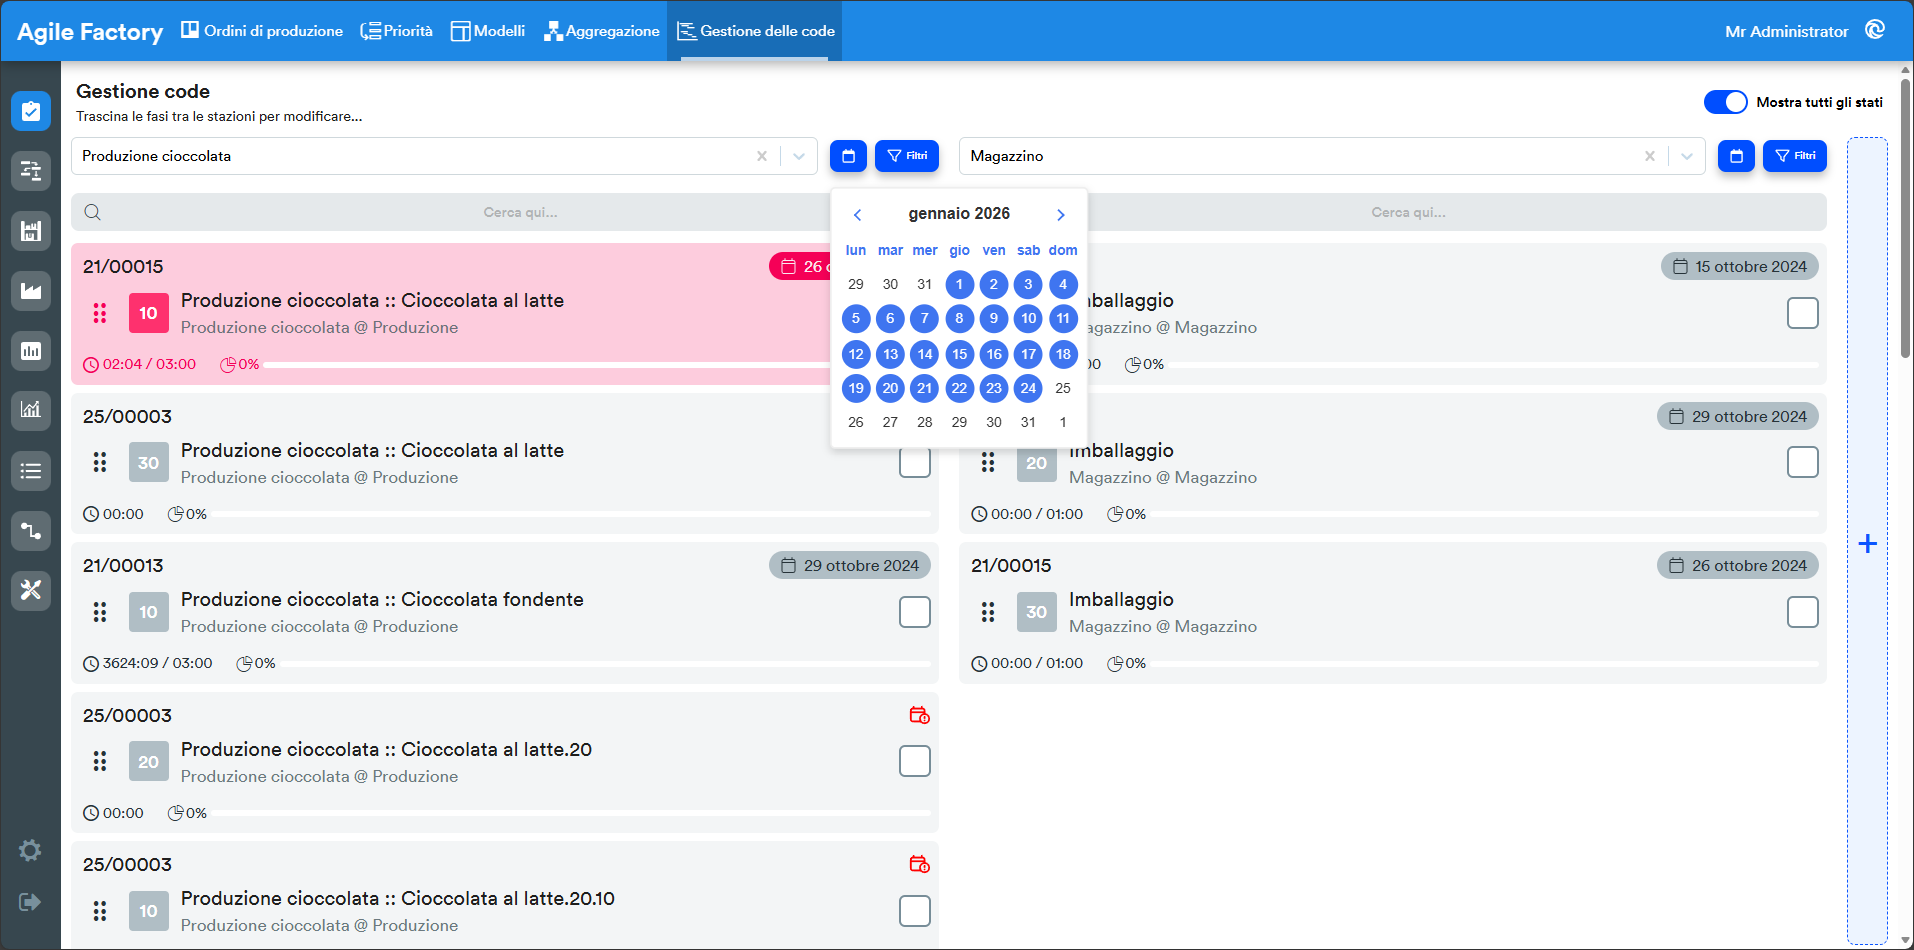Open the clipboard checklist sidebar icon
The width and height of the screenshot is (1914, 950).
pos(31,111)
